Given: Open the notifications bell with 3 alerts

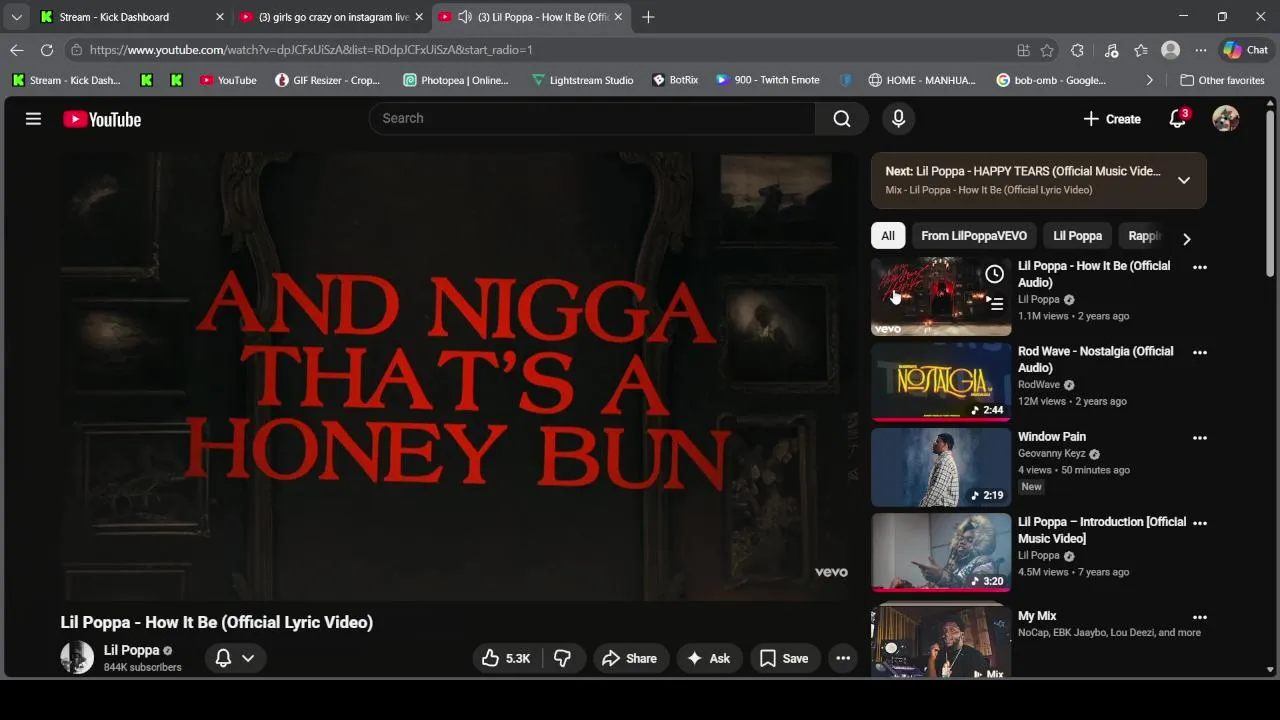Looking at the screenshot, I should (1178, 119).
